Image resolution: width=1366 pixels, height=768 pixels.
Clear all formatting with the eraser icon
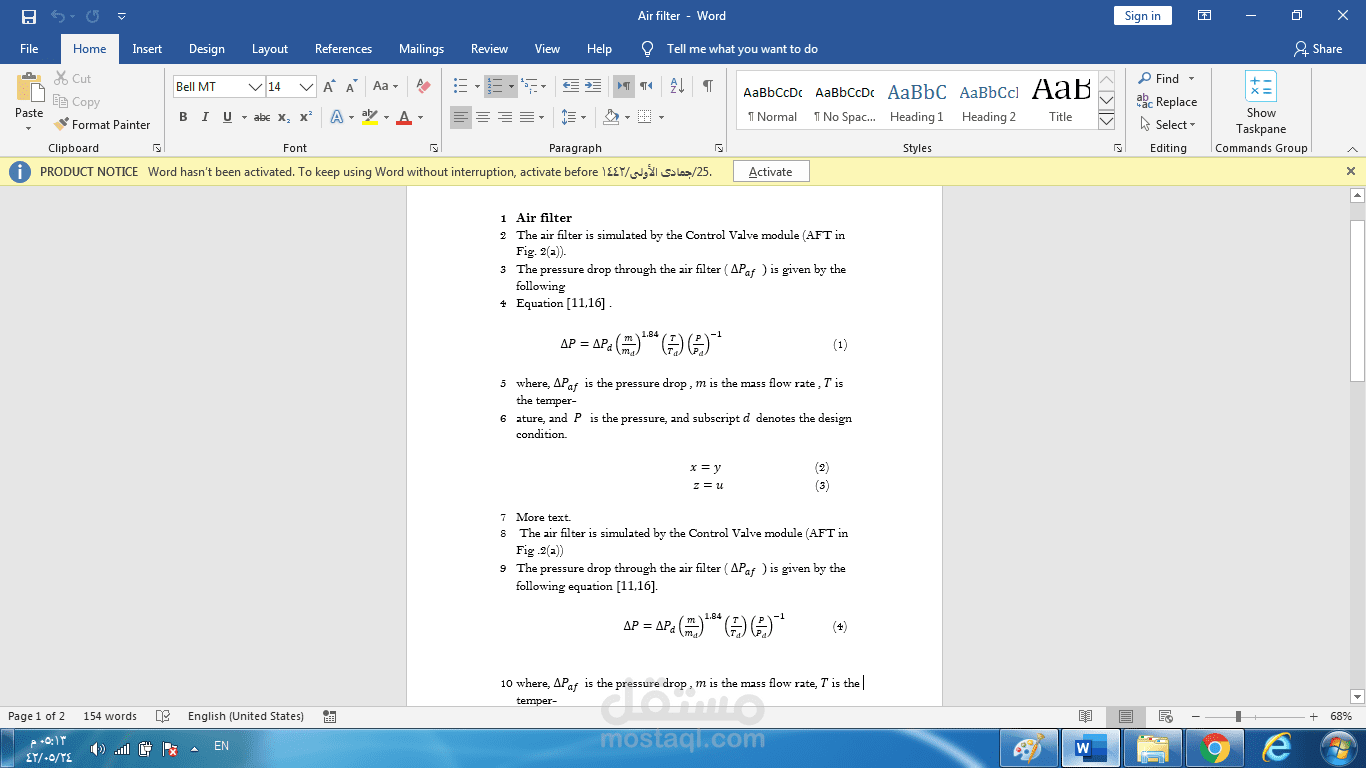[423, 87]
